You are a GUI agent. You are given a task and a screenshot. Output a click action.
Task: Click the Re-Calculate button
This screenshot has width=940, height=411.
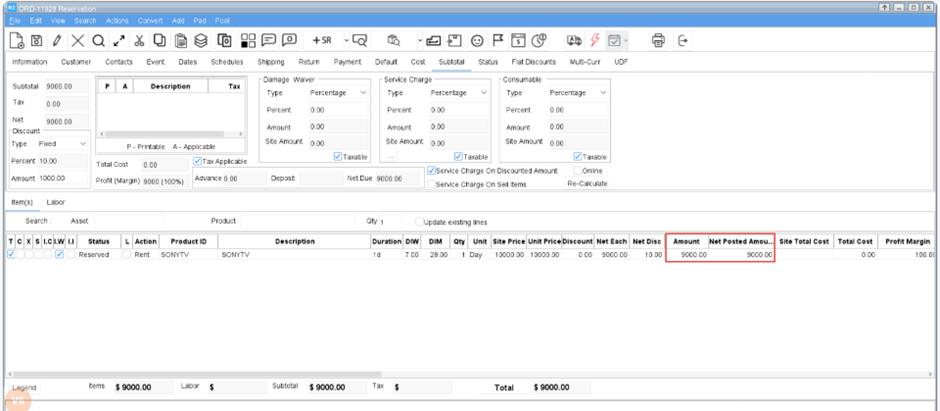pyautogui.click(x=587, y=184)
